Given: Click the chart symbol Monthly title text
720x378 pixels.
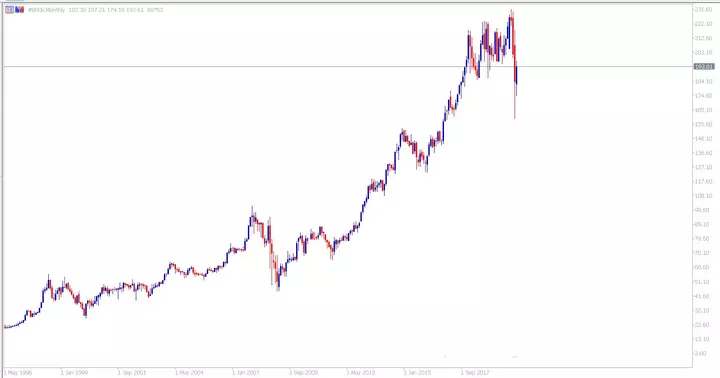Looking at the screenshot, I should coord(46,10).
